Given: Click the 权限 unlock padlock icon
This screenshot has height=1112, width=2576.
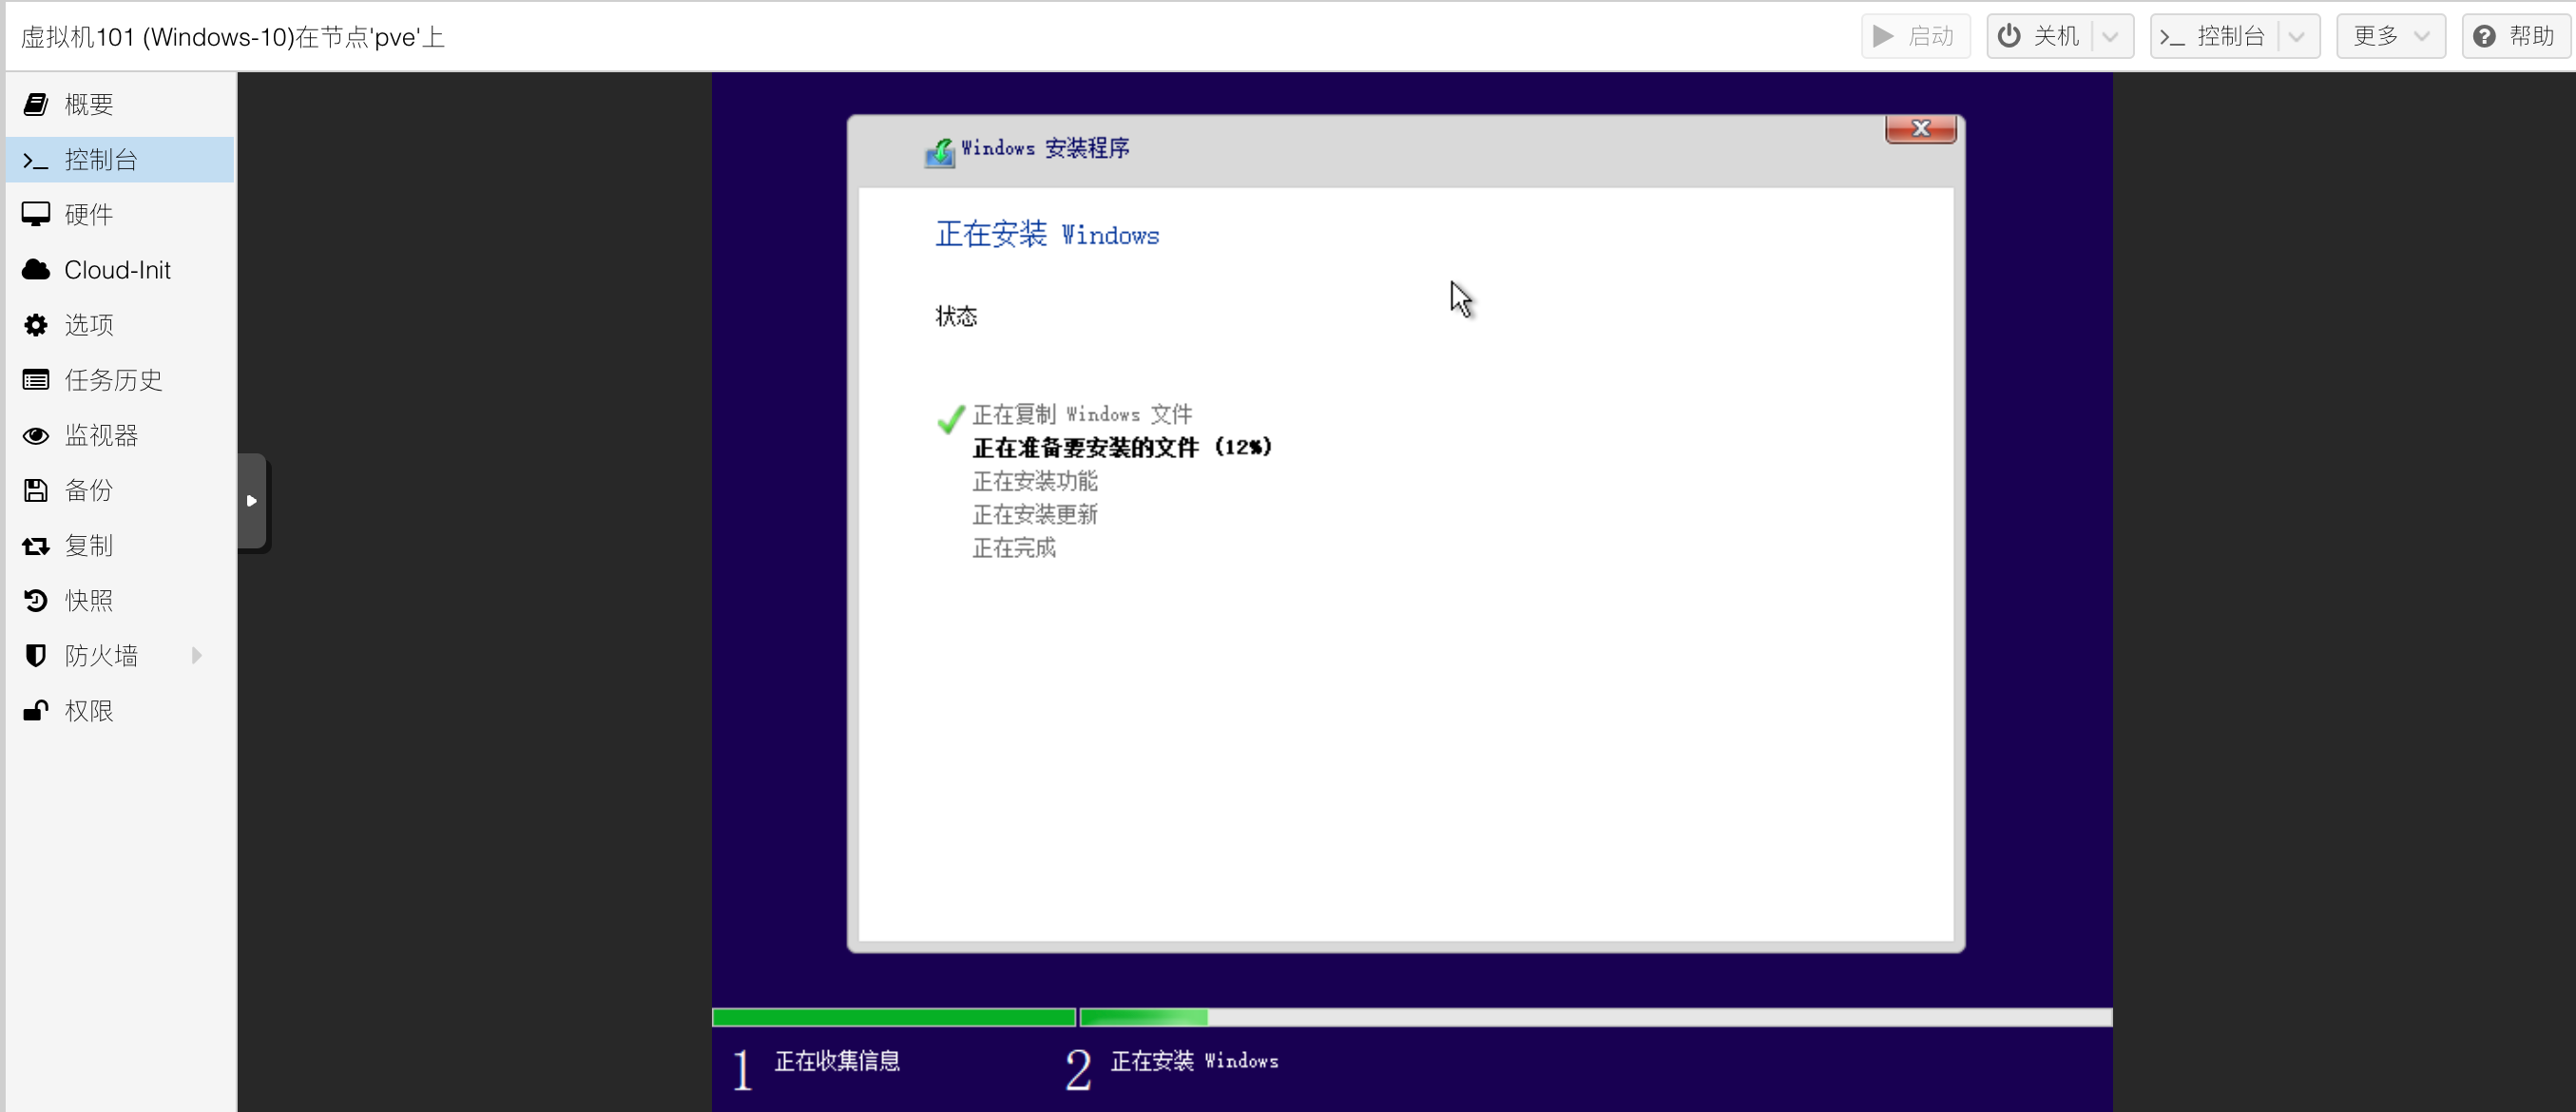Looking at the screenshot, I should 36,711.
